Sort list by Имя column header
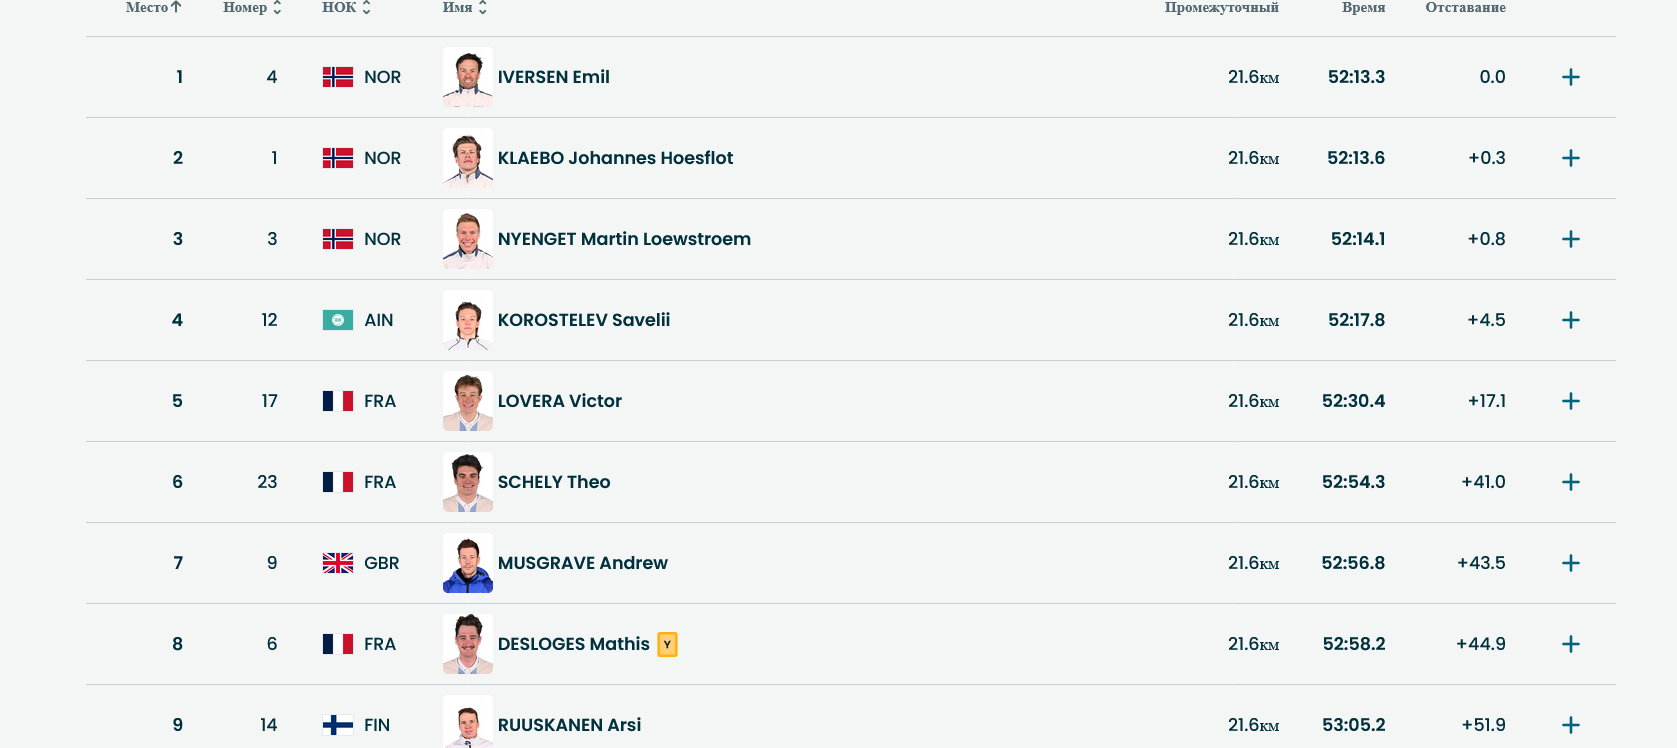The image size is (1677, 748). tap(464, 8)
